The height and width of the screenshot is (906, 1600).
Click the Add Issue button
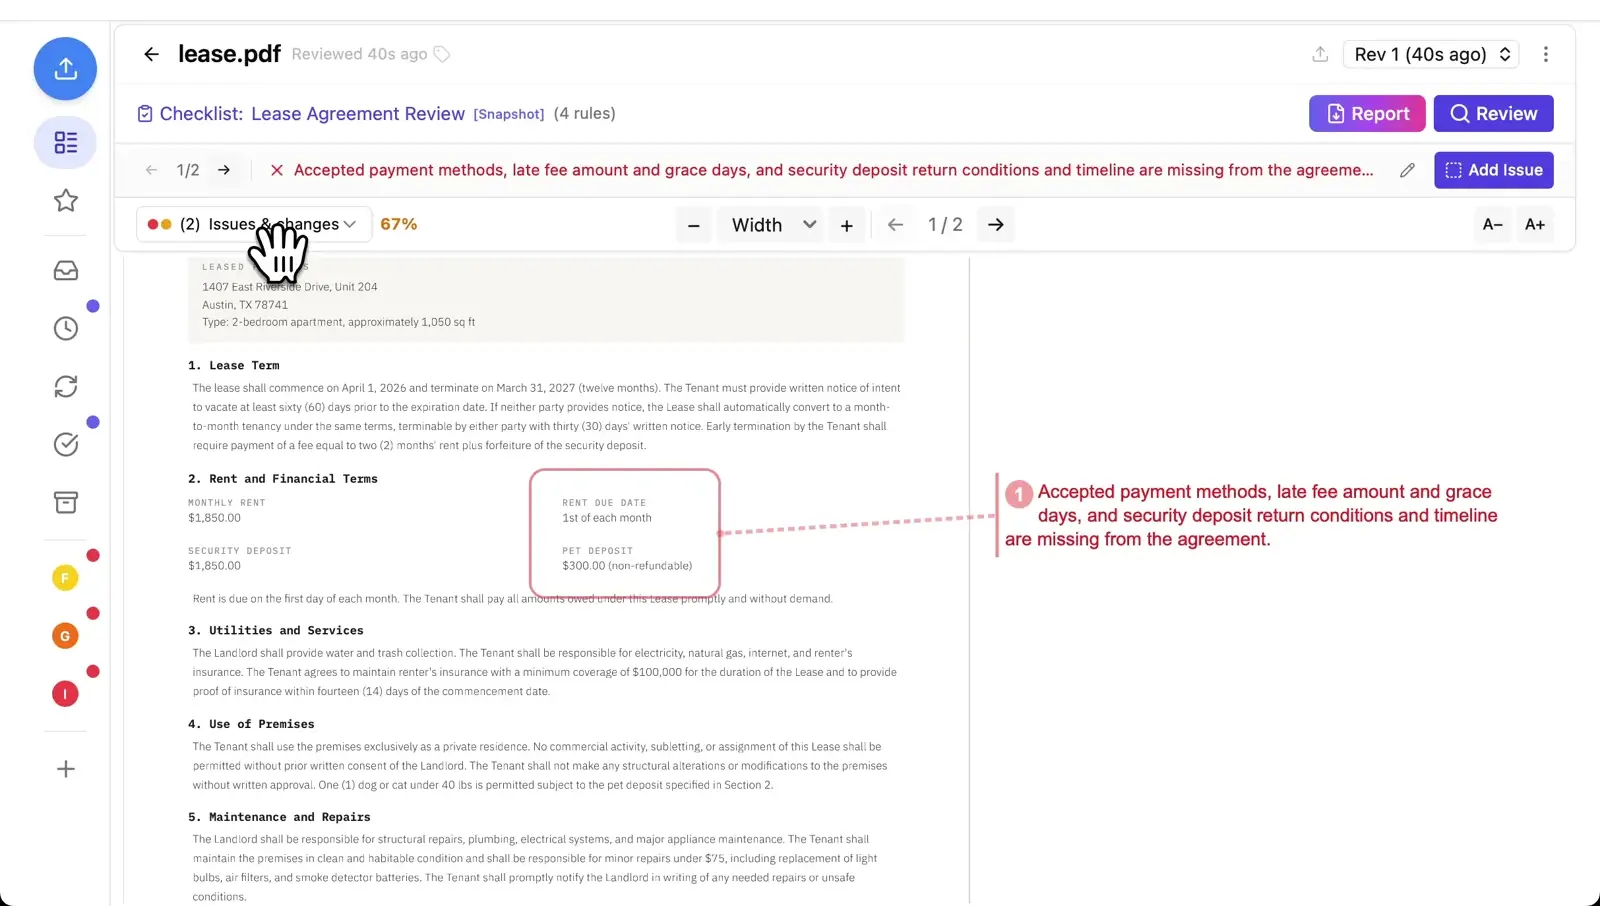click(x=1493, y=170)
